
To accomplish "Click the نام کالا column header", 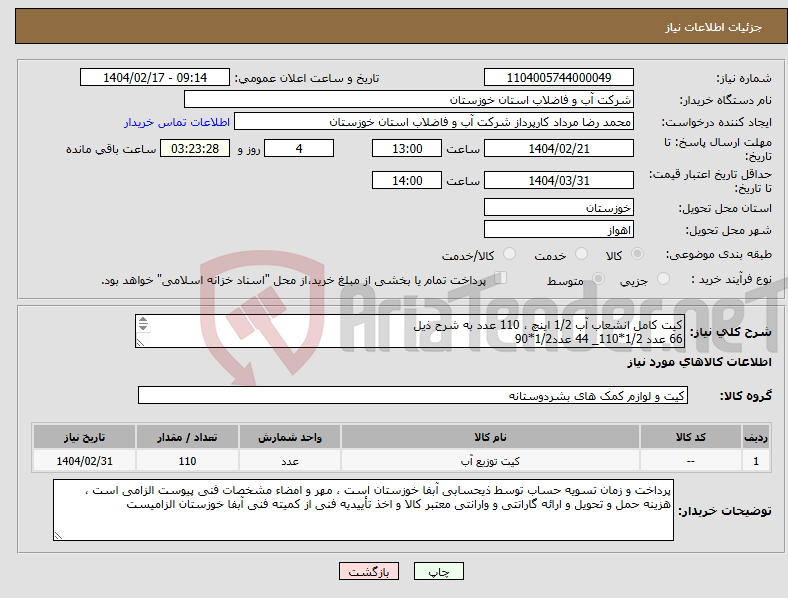I will (x=490, y=437).
